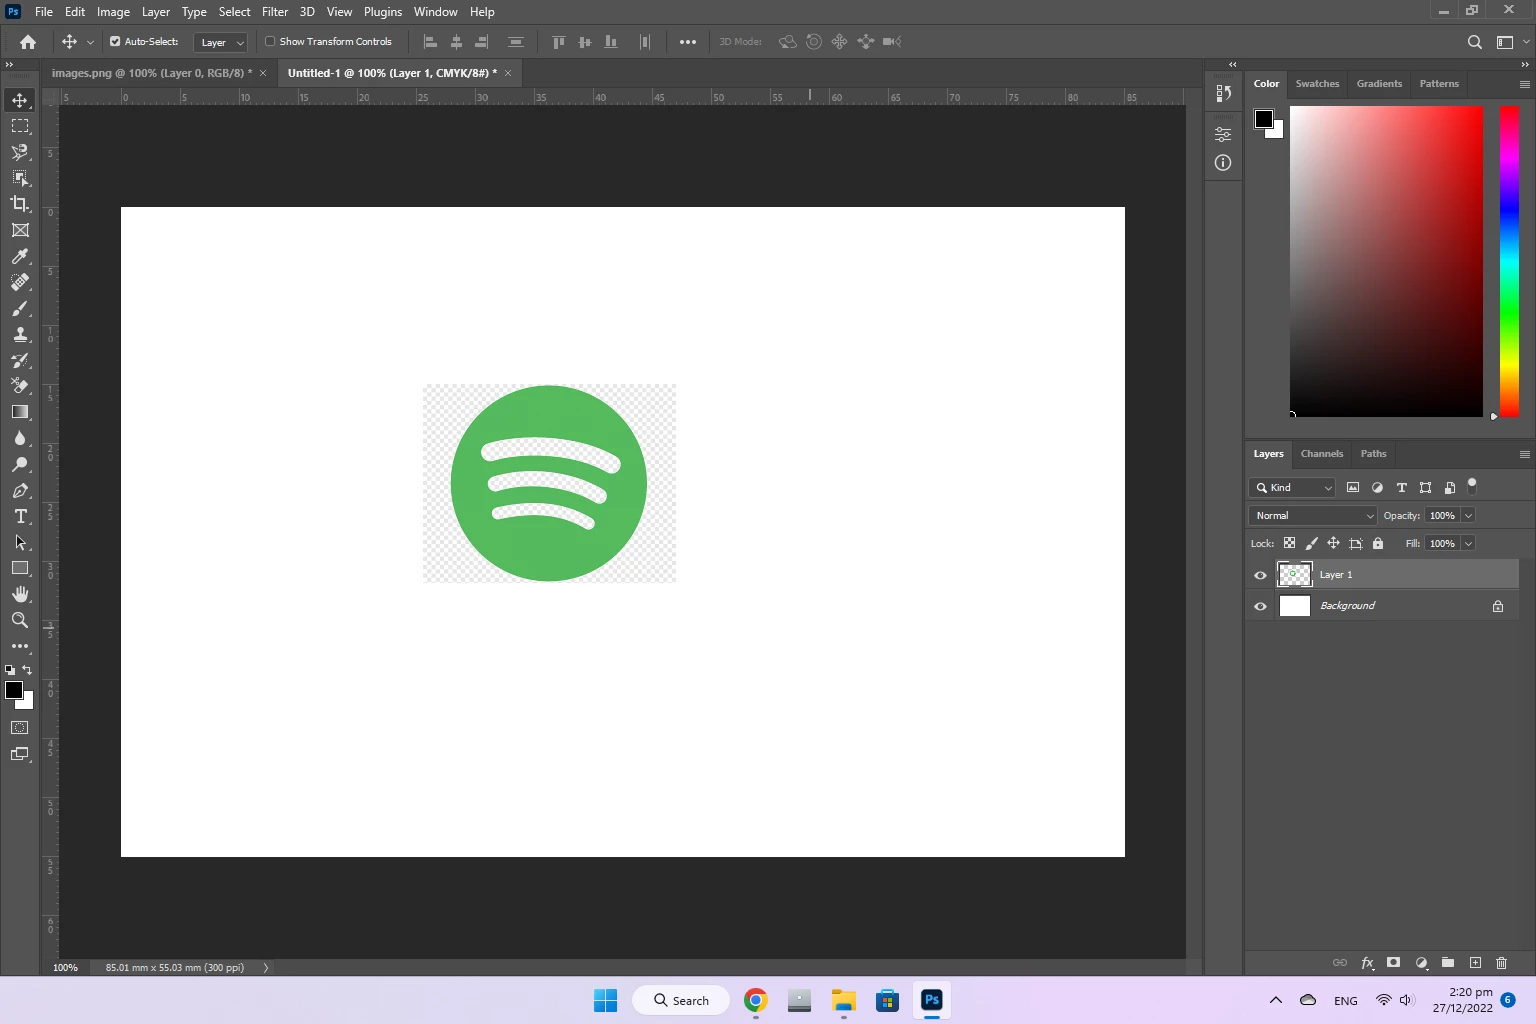The image size is (1536, 1024).
Task: Select the Layer 1 thumbnail
Action: point(1295,575)
